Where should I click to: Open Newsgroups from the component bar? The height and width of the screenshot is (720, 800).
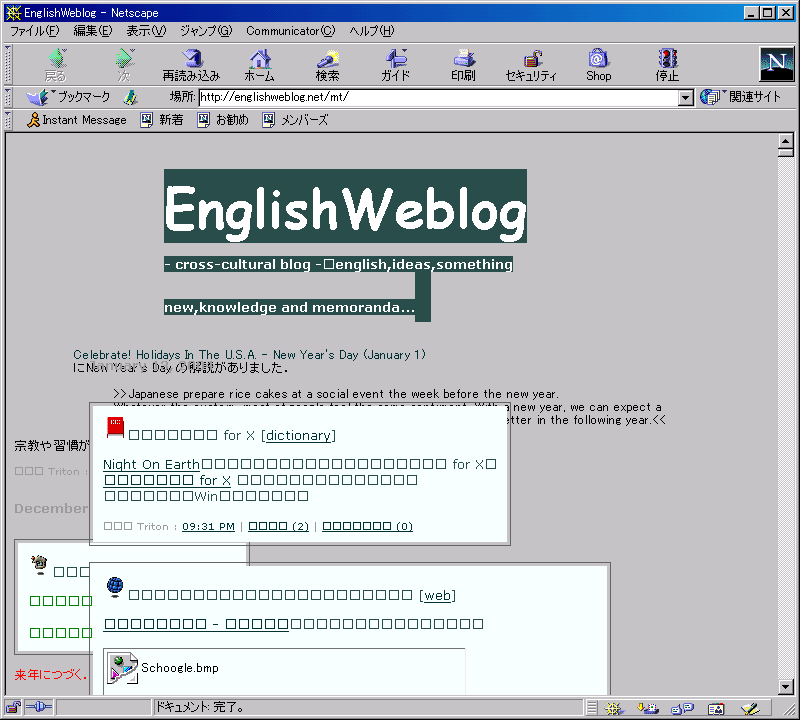pyautogui.click(x=682, y=708)
